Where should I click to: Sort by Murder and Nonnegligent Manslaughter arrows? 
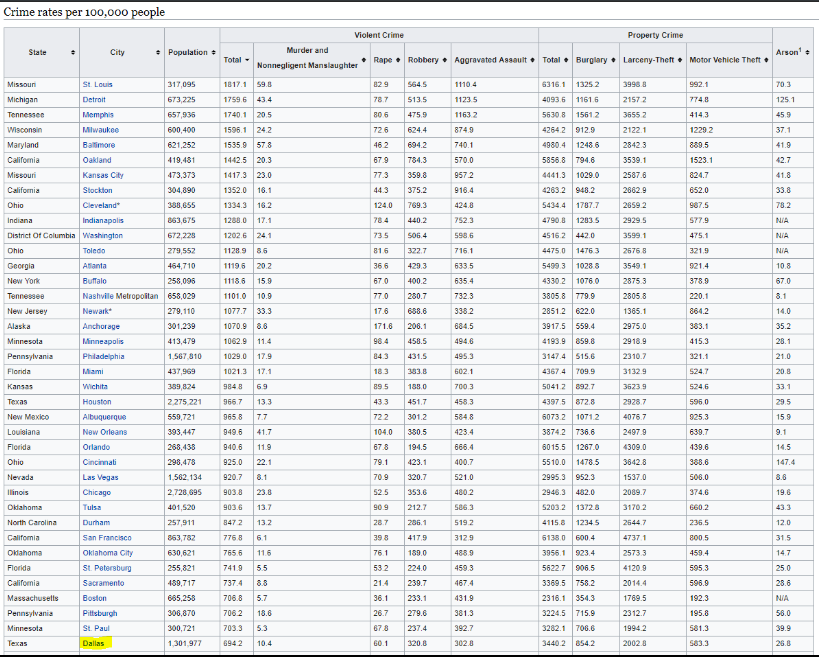(364, 60)
